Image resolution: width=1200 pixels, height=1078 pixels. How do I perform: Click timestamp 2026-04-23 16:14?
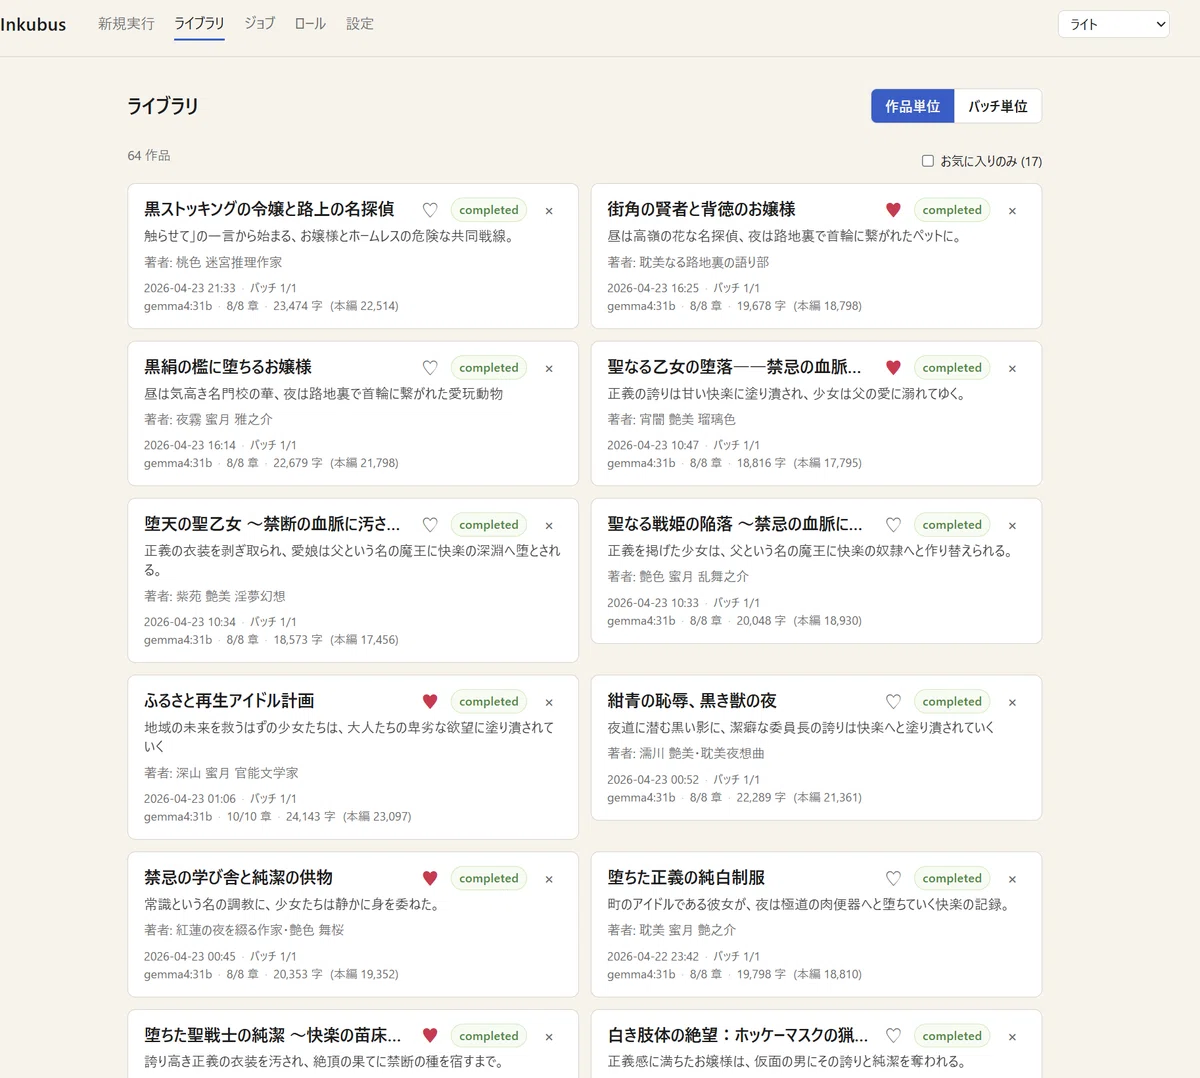coord(190,445)
